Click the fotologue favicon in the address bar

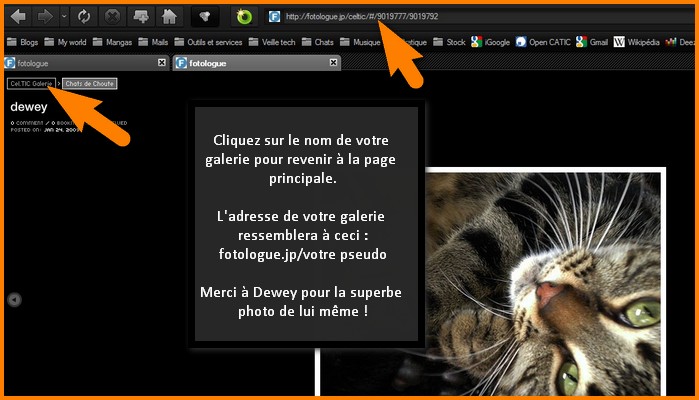click(x=274, y=17)
